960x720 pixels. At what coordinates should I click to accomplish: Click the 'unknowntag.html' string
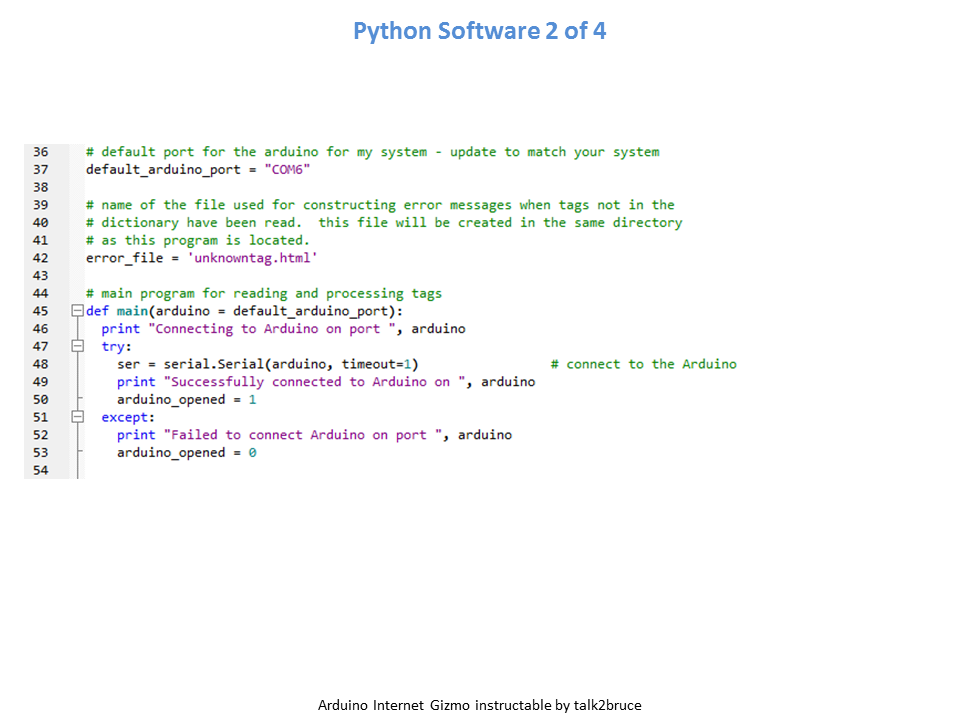pos(252,258)
